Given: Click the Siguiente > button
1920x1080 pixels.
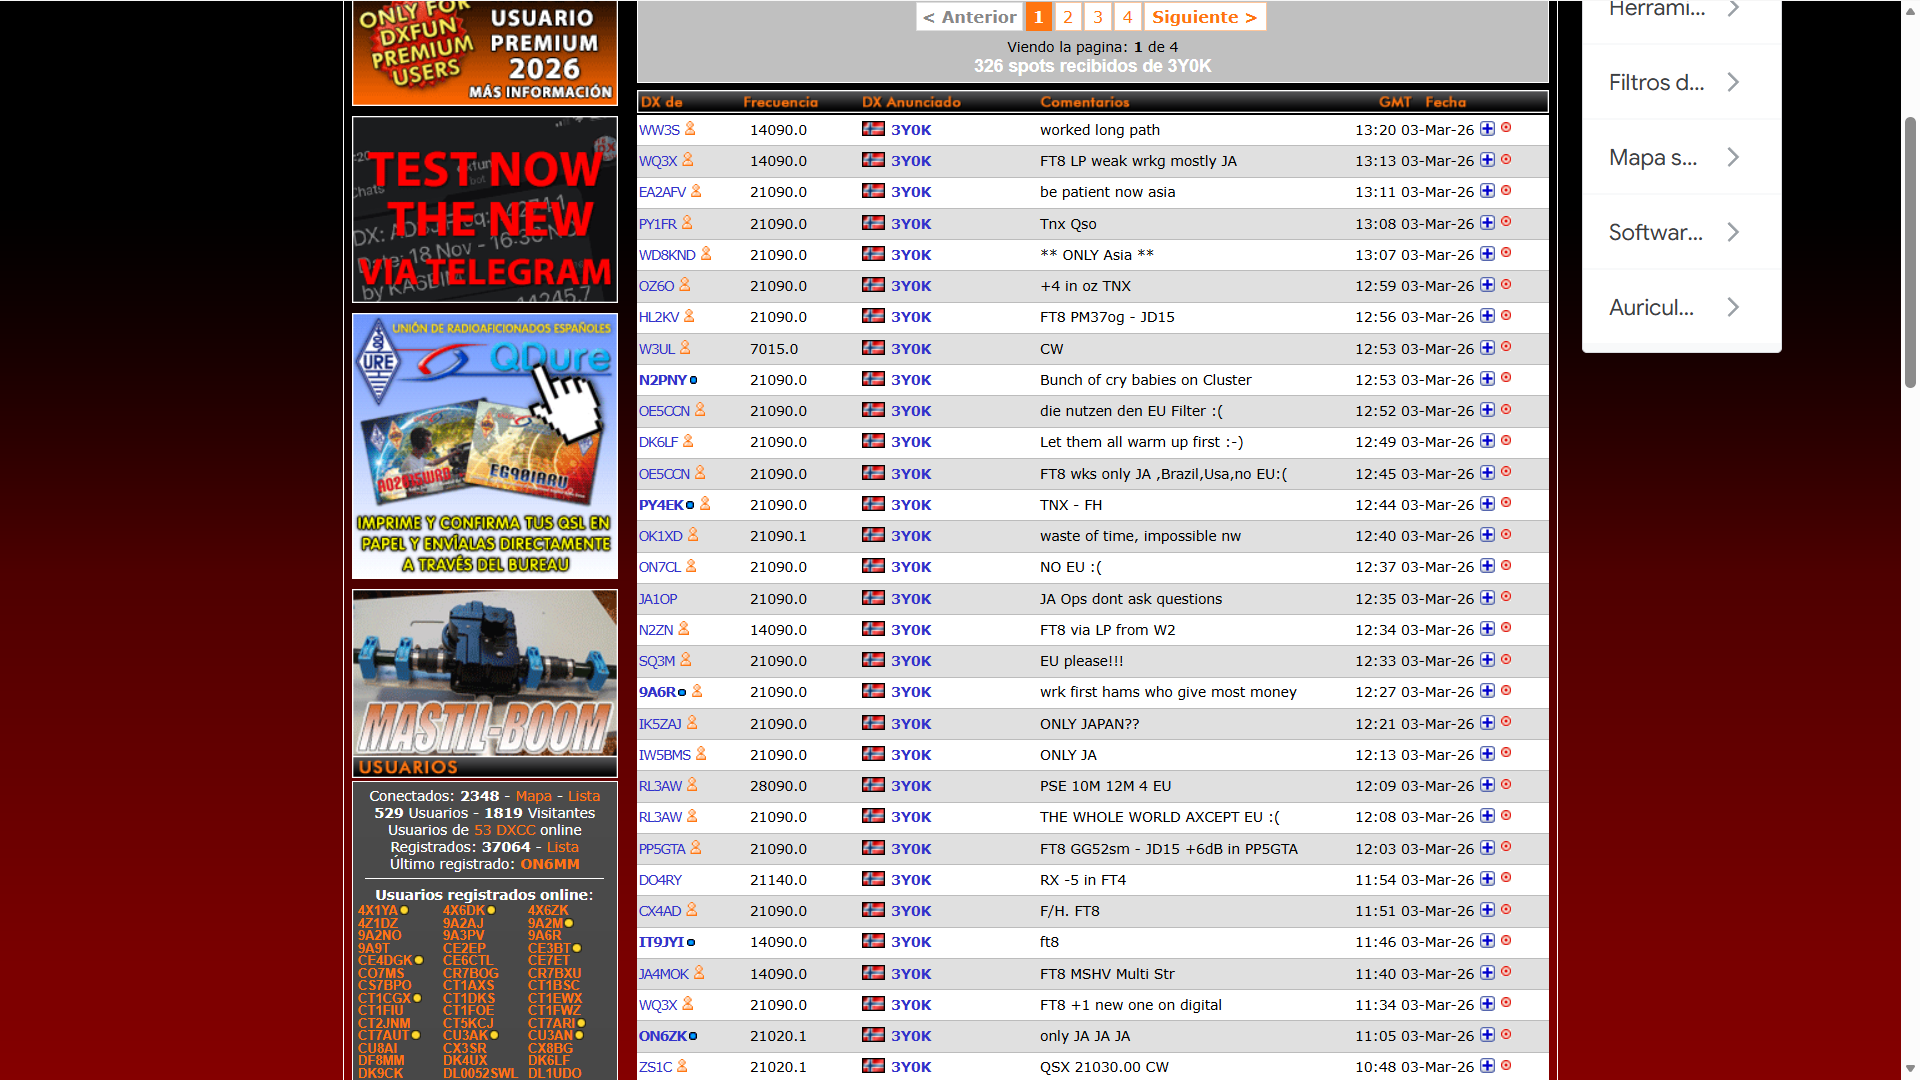Looking at the screenshot, I should click(x=1204, y=17).
